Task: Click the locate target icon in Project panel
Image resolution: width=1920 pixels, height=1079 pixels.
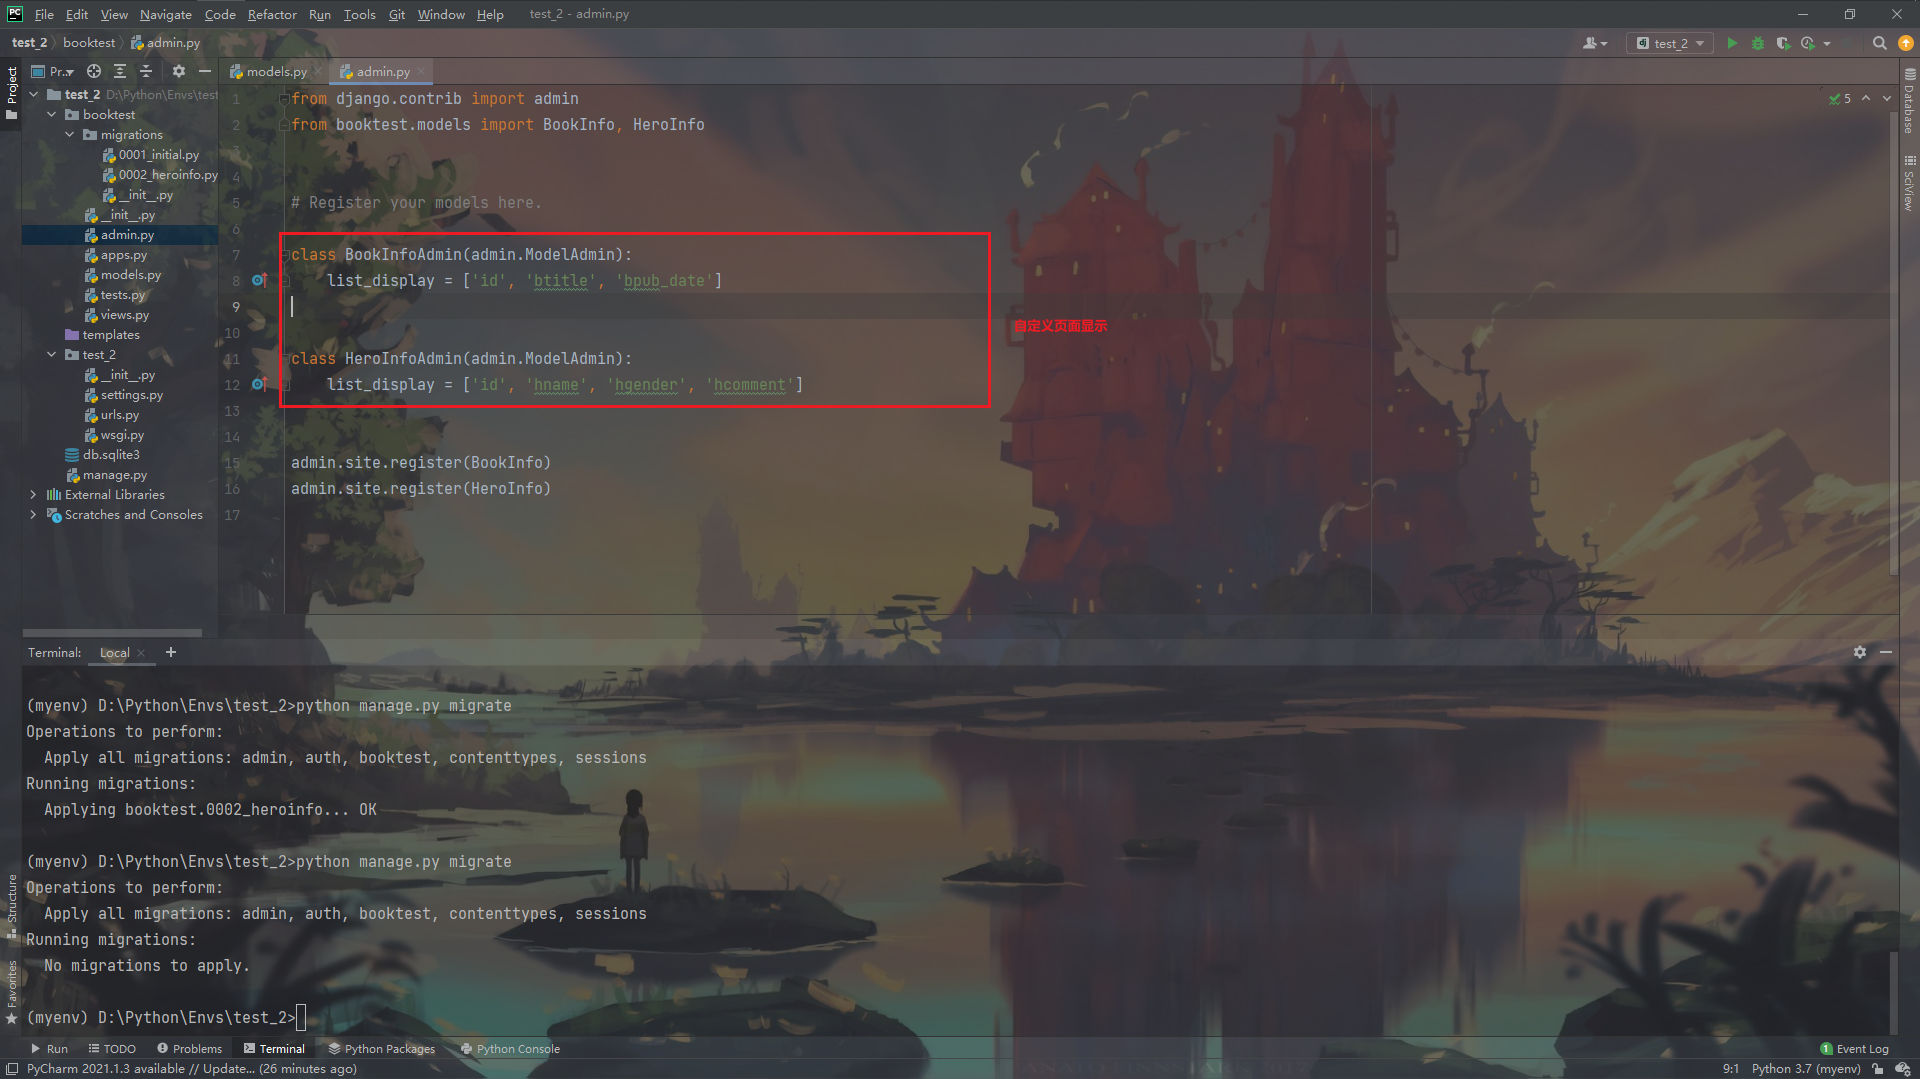Action: click(93, 71)
